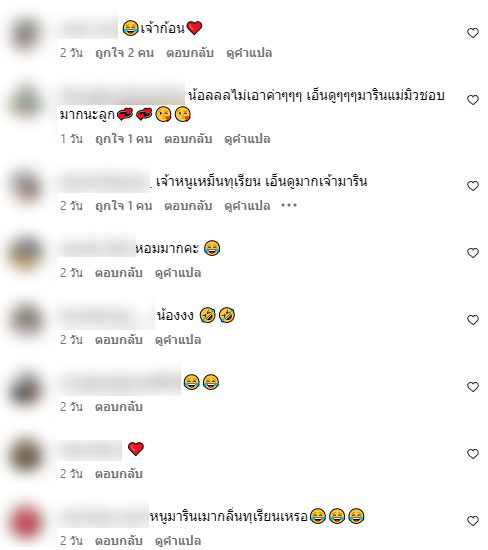Reply to the เจ้าก้อน comment

click(190, 53)
